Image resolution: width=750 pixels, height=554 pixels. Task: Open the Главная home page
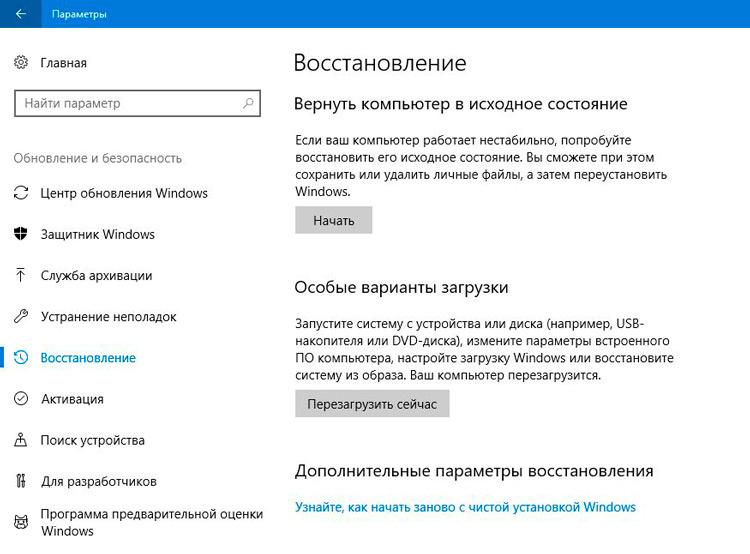pyautogui.click(x=64, y=63)
